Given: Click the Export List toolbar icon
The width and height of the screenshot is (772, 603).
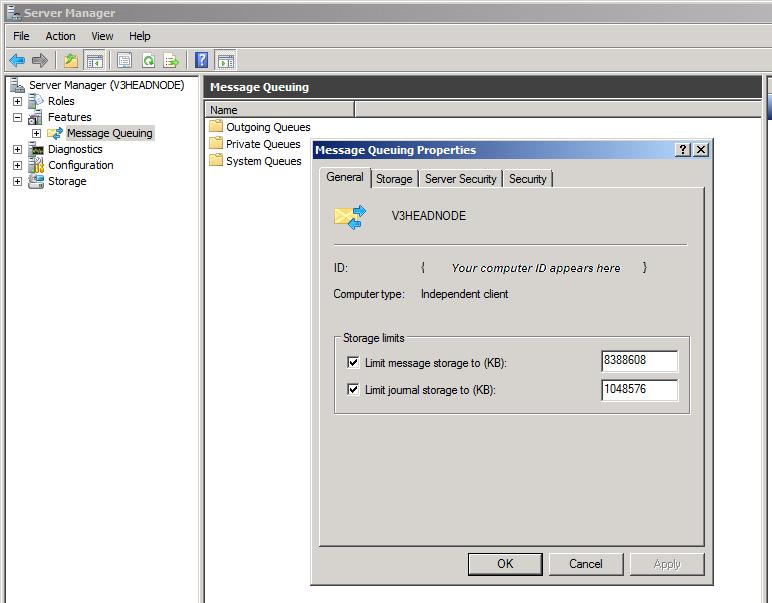Looking at the screenshot, I should click(171, 61).
